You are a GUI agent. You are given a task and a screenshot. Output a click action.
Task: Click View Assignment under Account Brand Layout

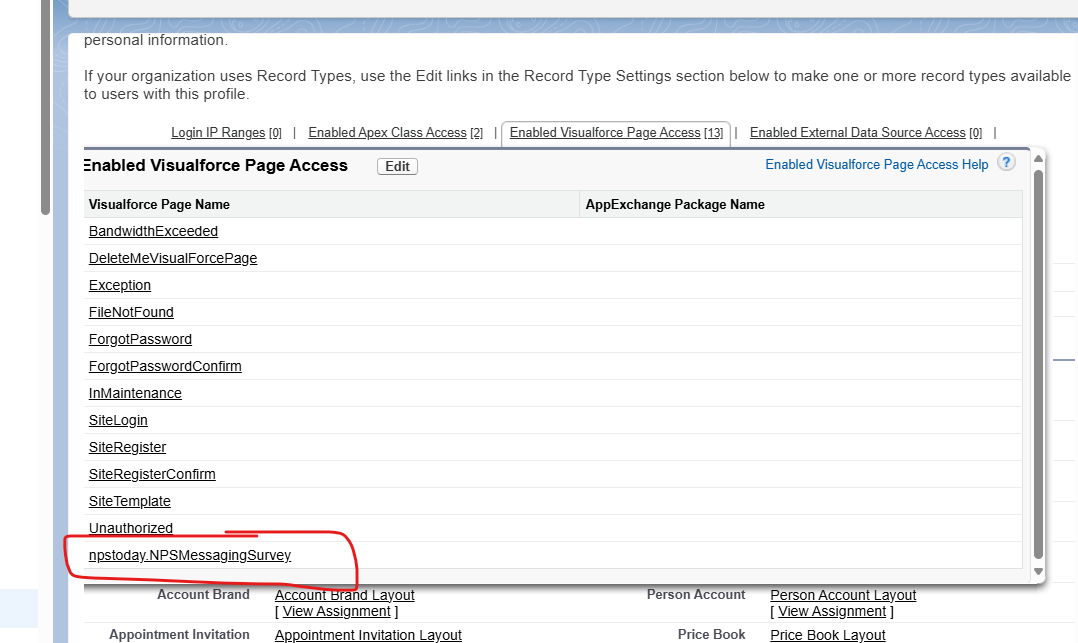[x=336, y=611]
